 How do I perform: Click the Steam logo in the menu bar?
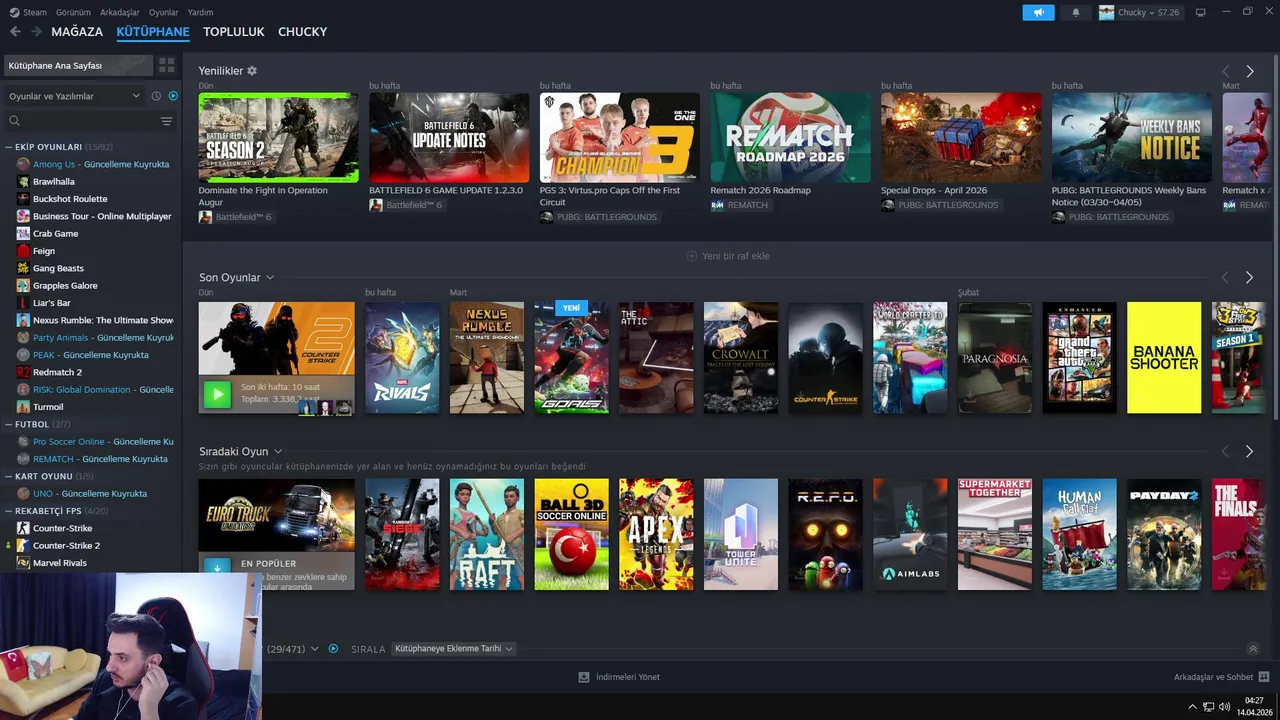coord(14,12)
